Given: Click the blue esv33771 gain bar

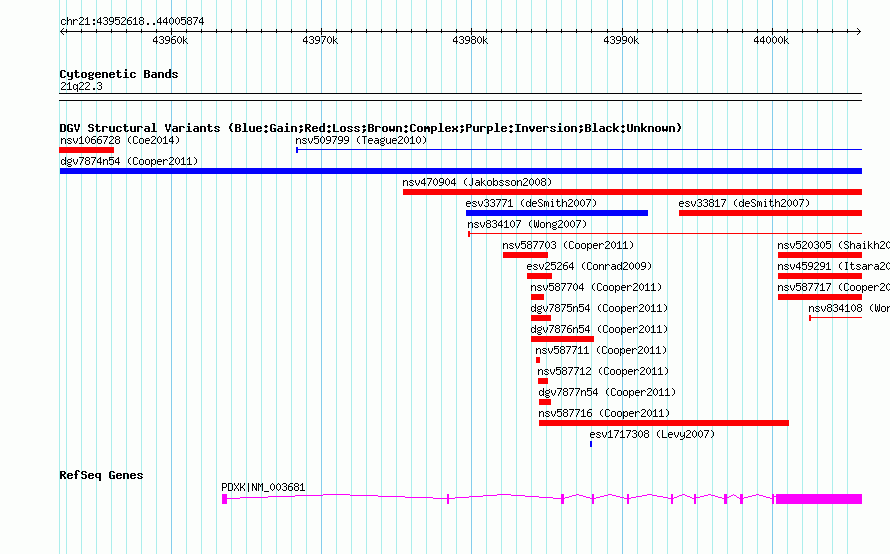Looking at the screenshot, I should [557, 213].
